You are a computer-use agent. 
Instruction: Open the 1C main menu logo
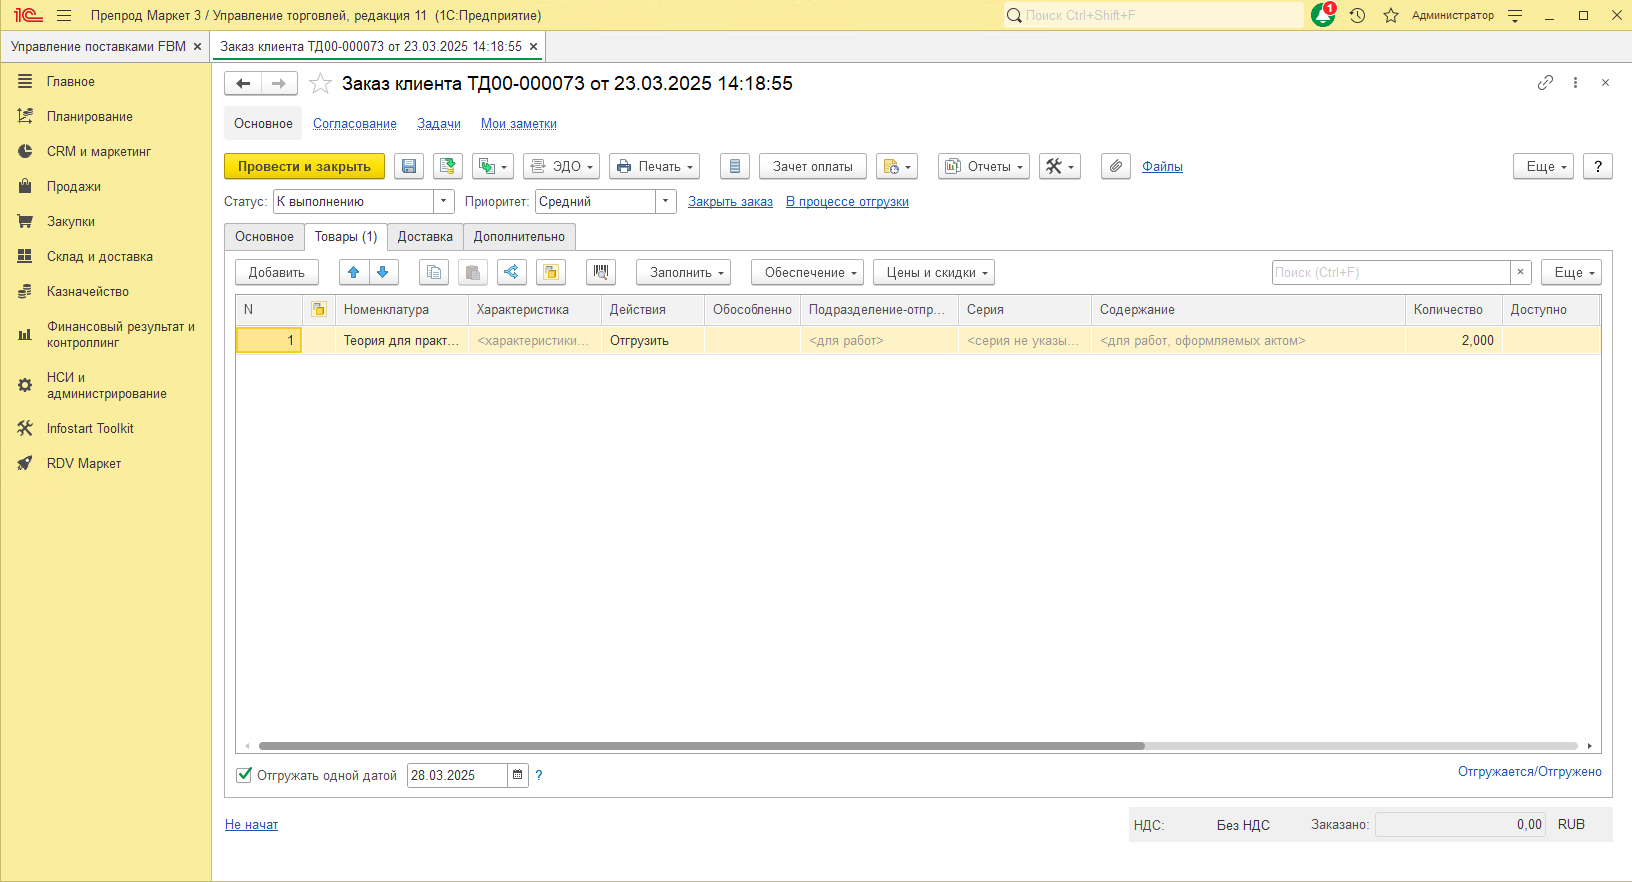pos(28,15)
